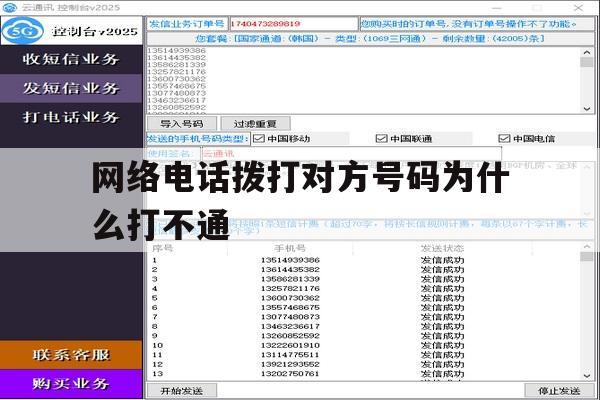Click the 手机号 column header
600x400 pixels.
(290, 248)
